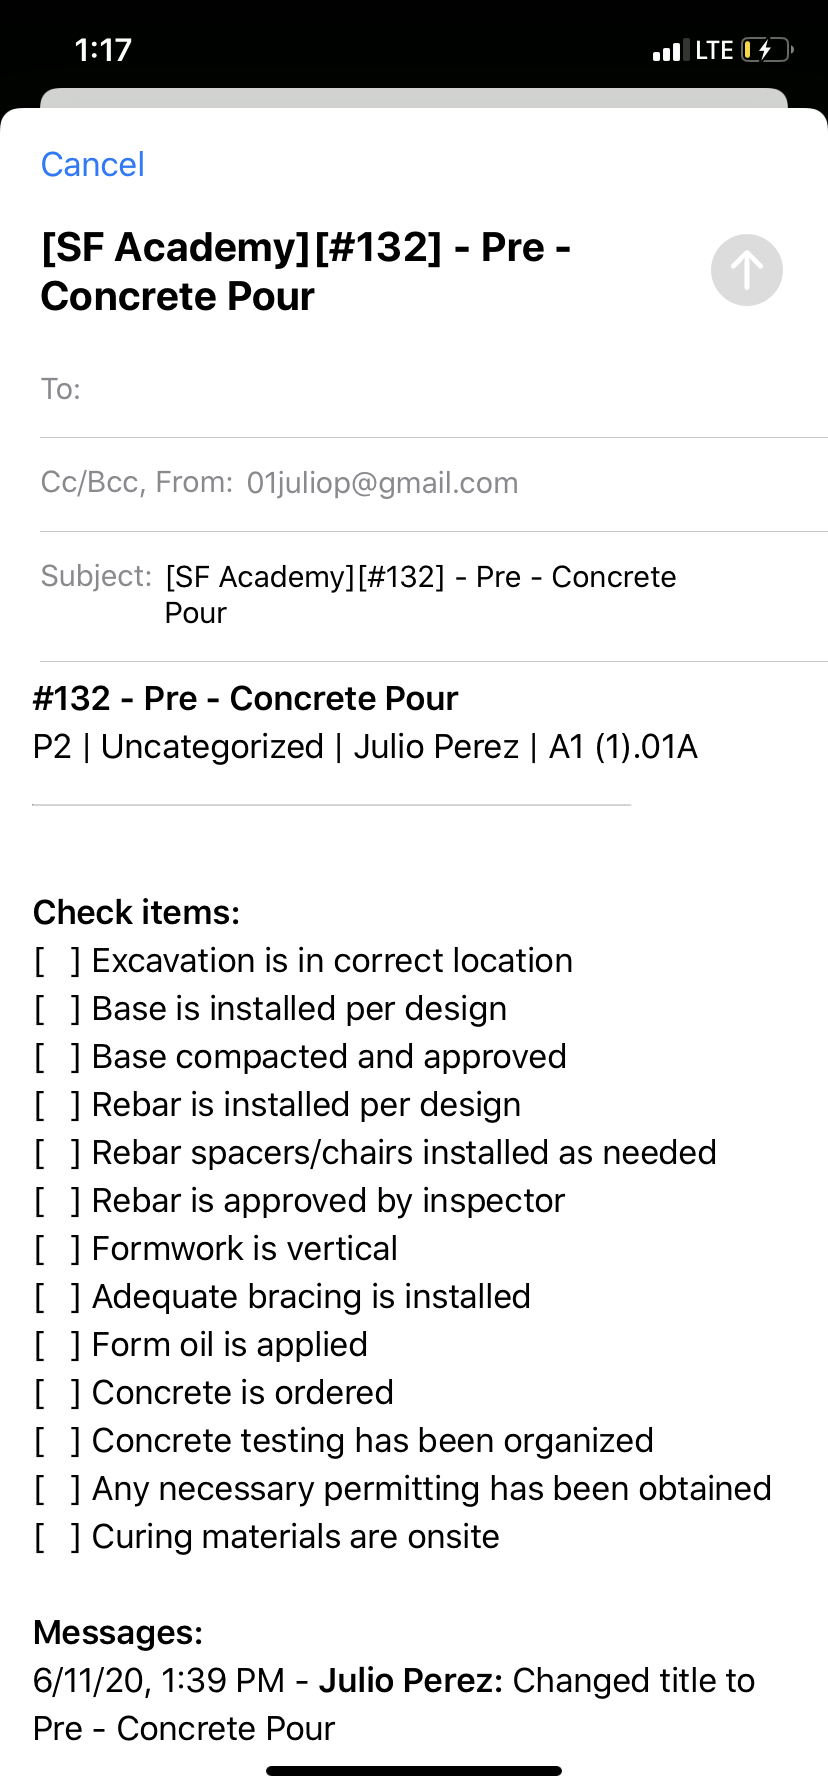828x1792 pixels.
Task: Tap the cellular signal bars
Action: coord(667,51)
